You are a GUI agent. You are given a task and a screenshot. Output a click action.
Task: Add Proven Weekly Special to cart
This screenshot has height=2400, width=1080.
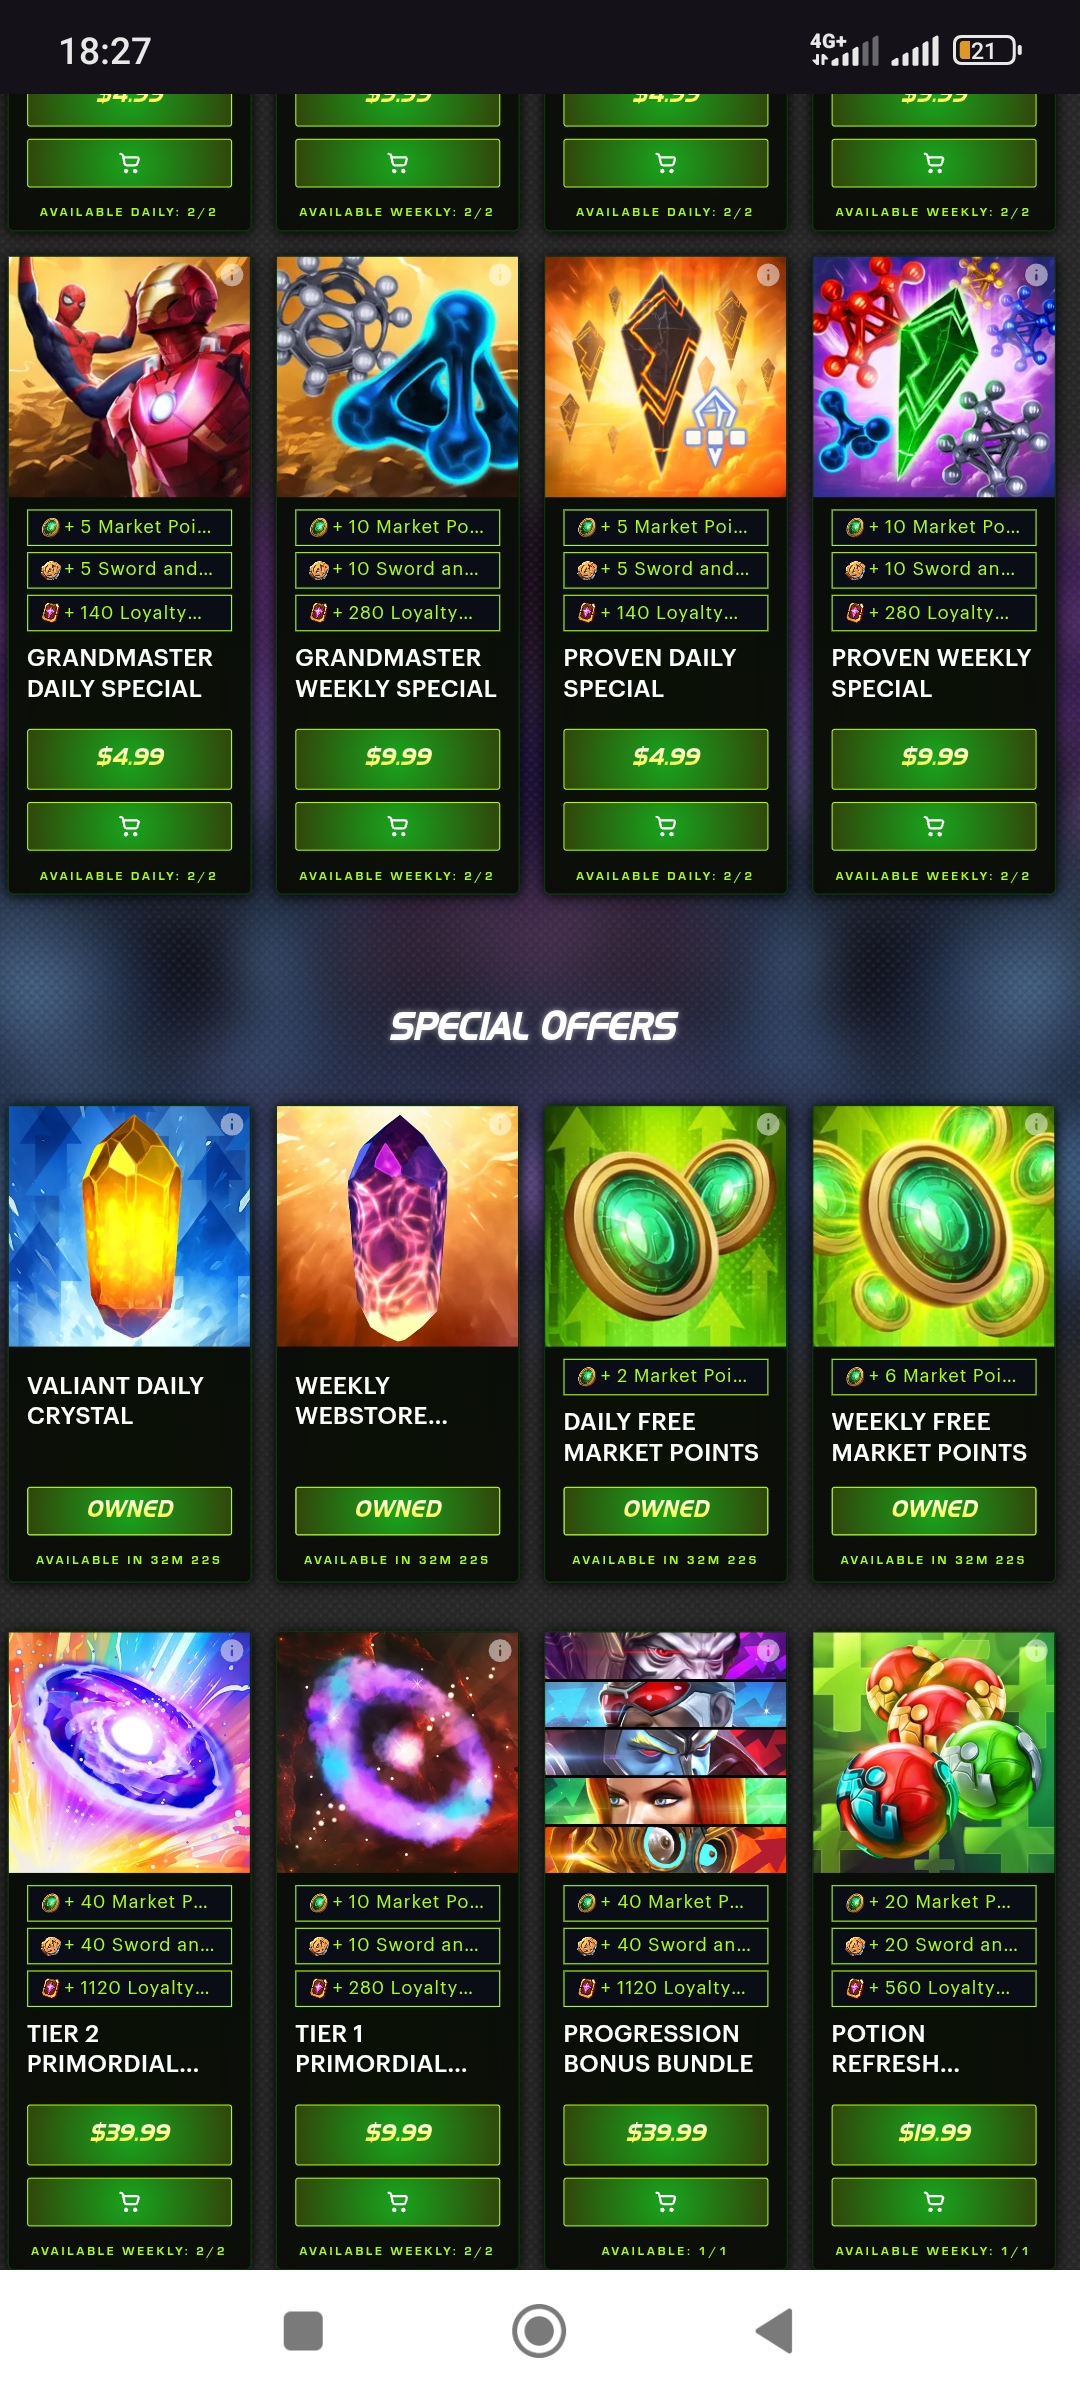point(933,826)
